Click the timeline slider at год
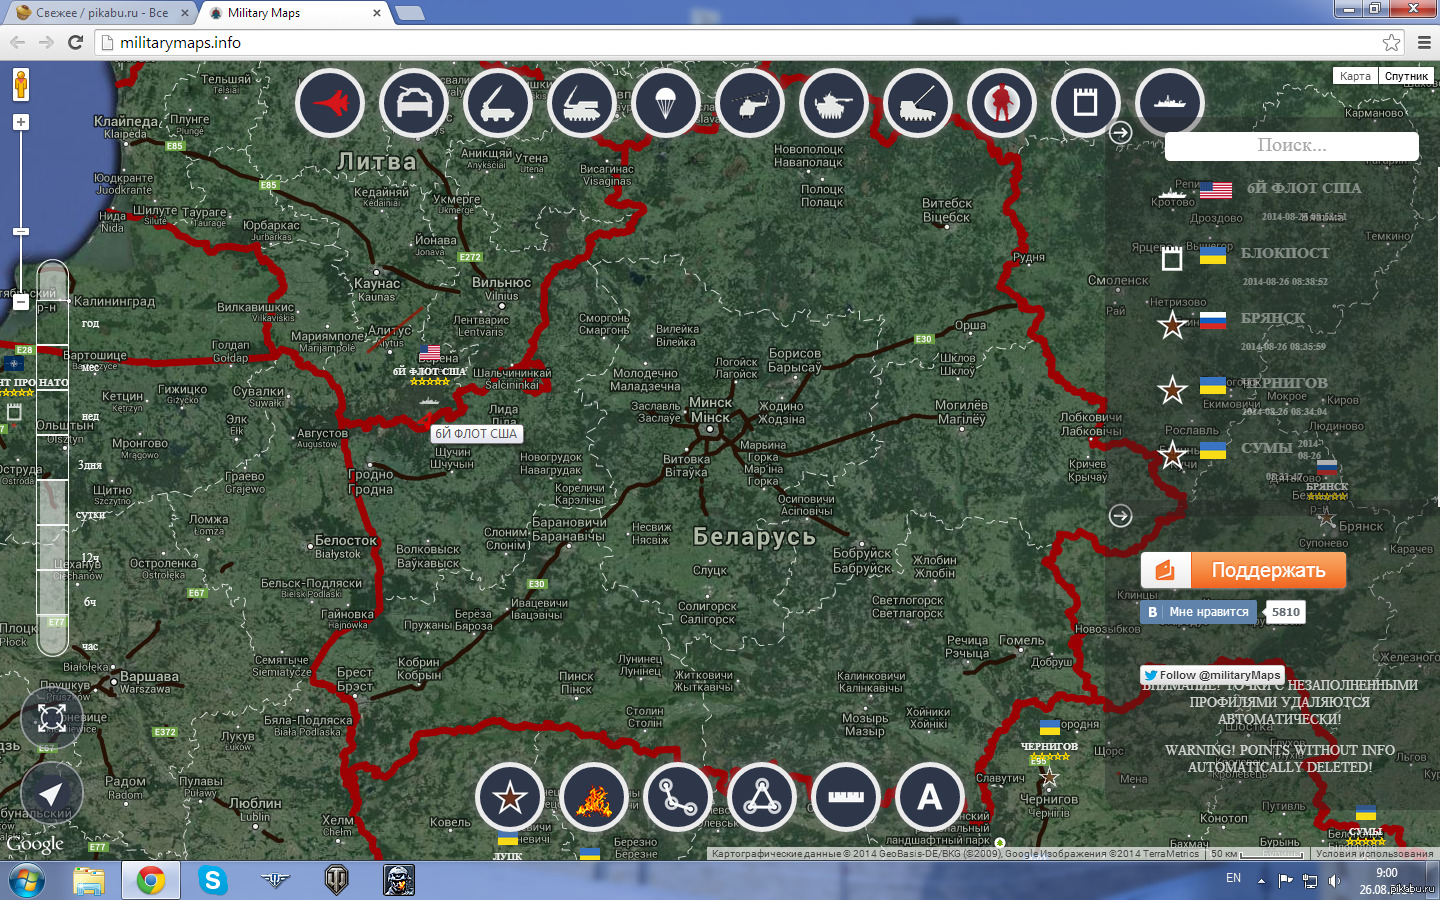Screen dimensions: 1440x900 (52, 323)
